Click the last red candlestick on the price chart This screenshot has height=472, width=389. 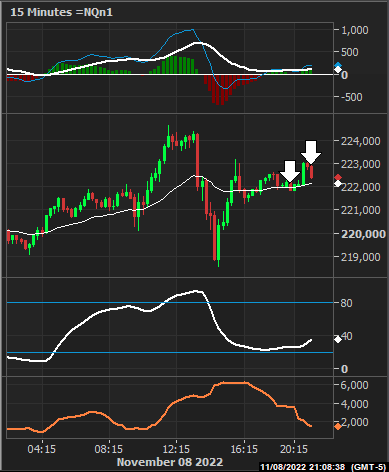[x=312, y=171]
